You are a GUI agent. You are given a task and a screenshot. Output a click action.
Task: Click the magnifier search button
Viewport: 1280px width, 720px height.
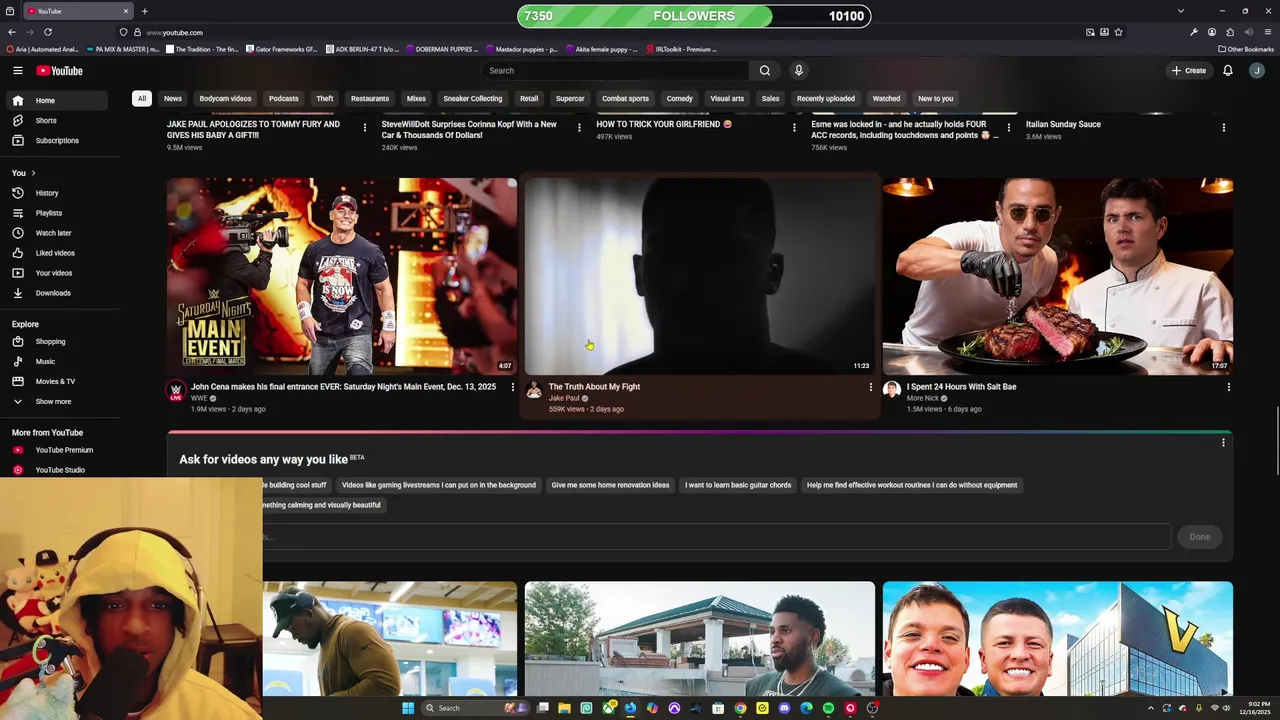764,70
